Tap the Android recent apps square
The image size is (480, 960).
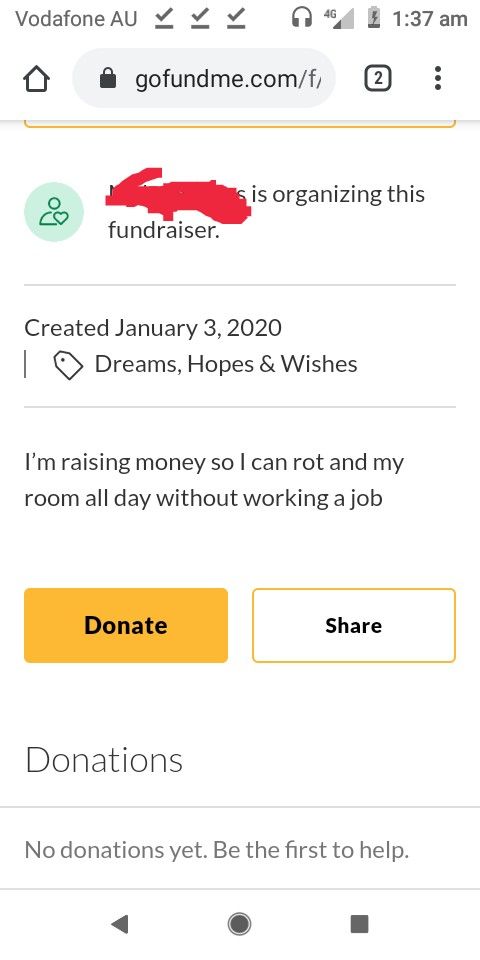[359, 924]
